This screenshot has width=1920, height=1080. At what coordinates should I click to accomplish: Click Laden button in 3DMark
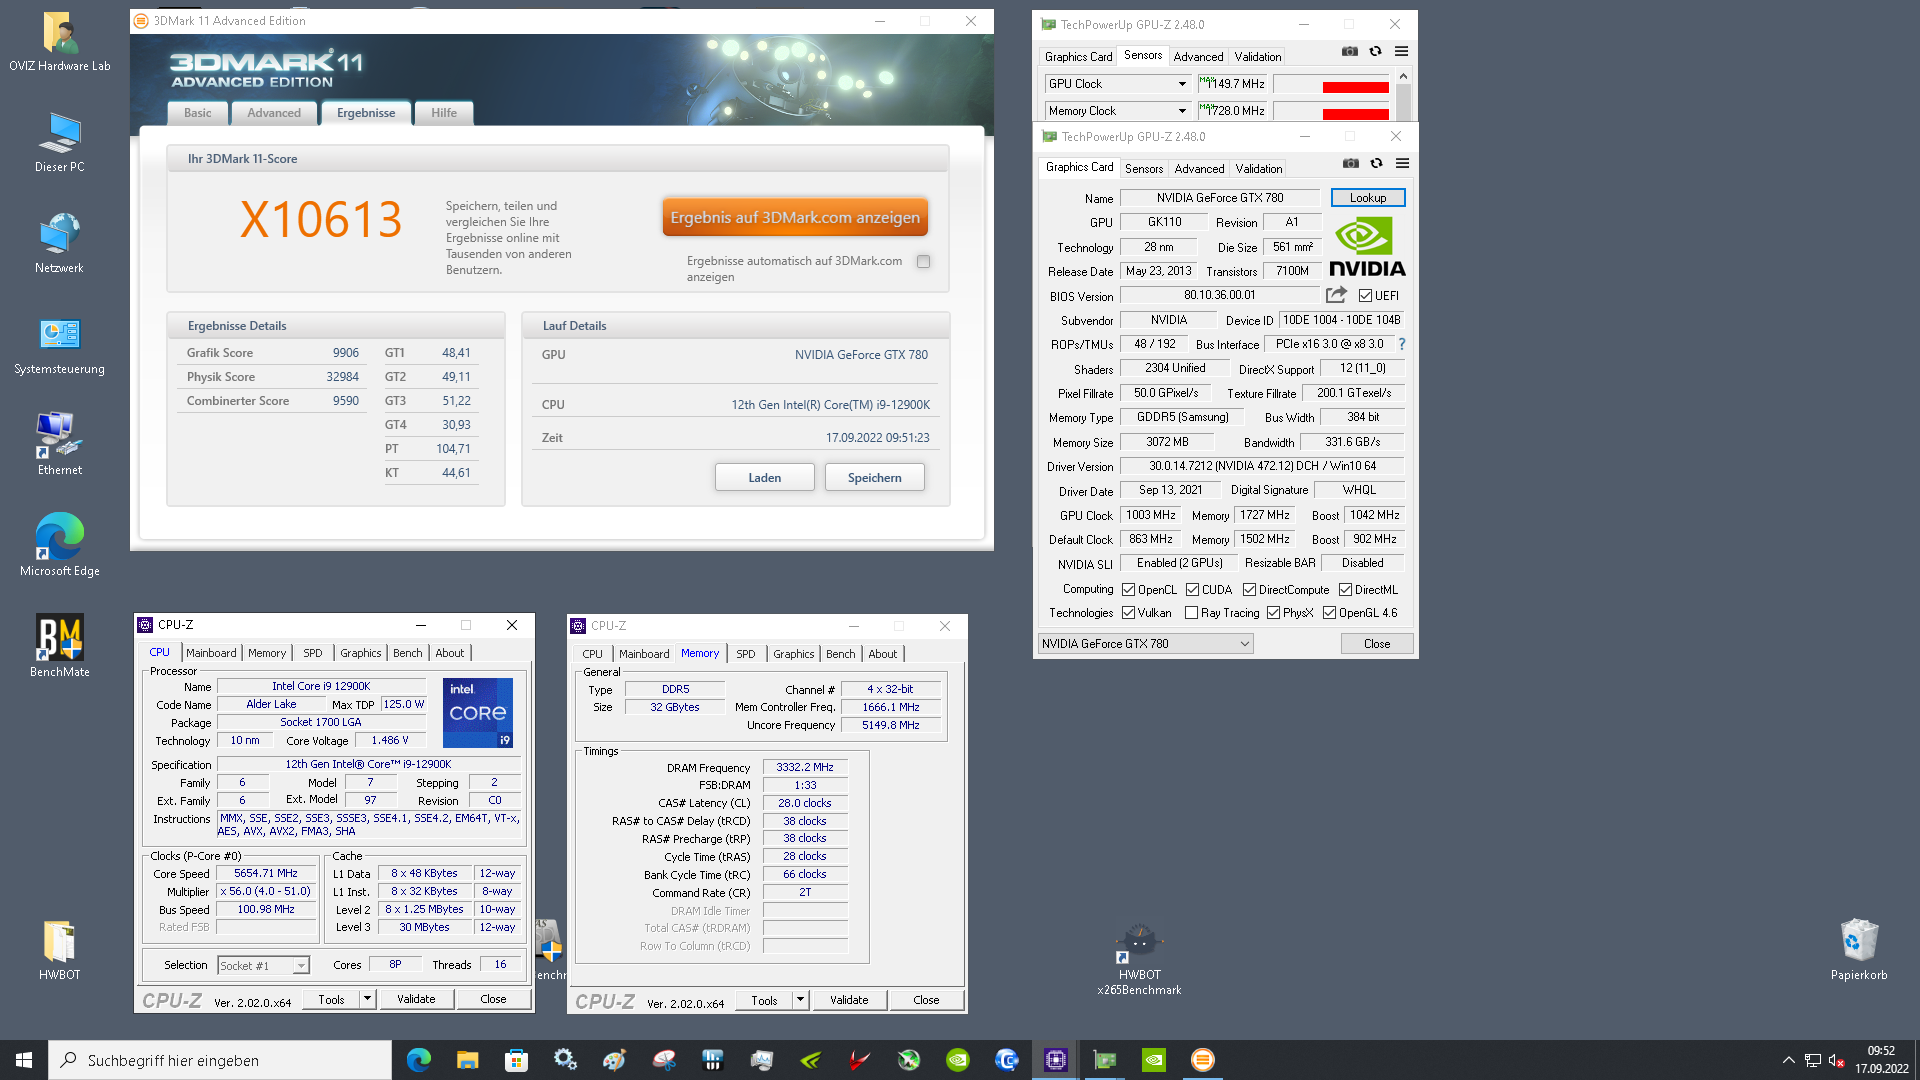(765, 478)
